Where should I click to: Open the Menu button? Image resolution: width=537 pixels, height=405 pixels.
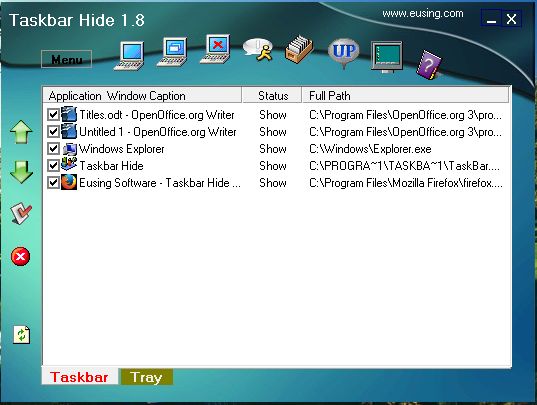(66, 59)
